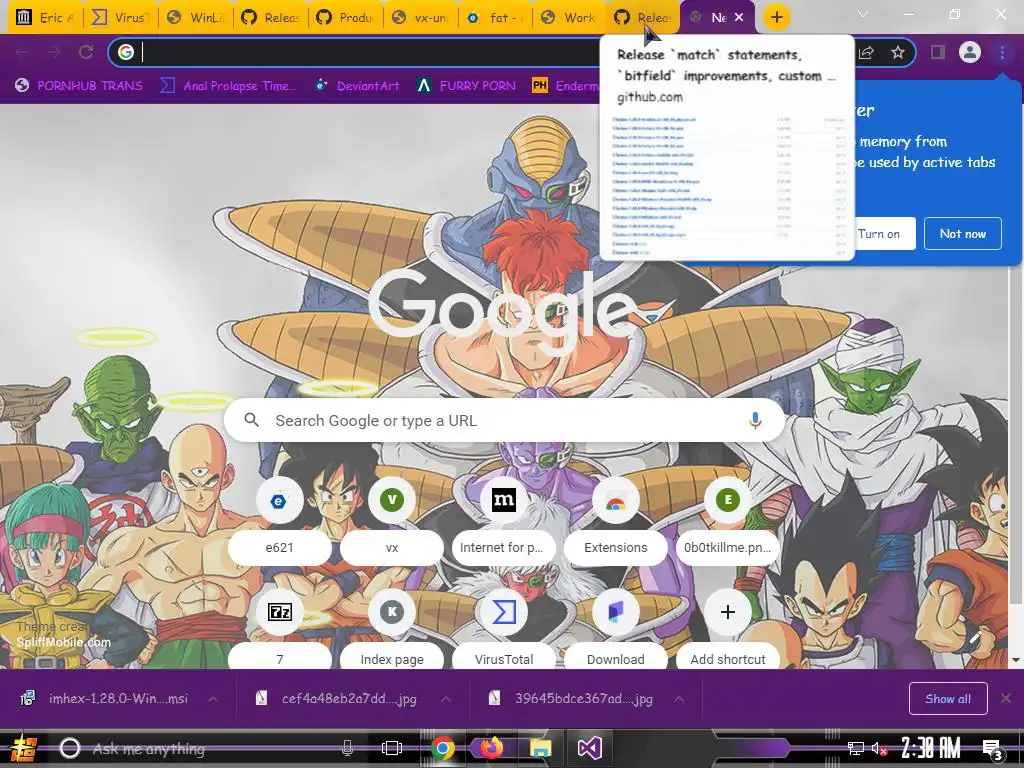Image resolution: width=1024 pixels, height=768 pixels.
Task: Open cef4a48eb2a7dd jpg download
Action: pos(336,699)
